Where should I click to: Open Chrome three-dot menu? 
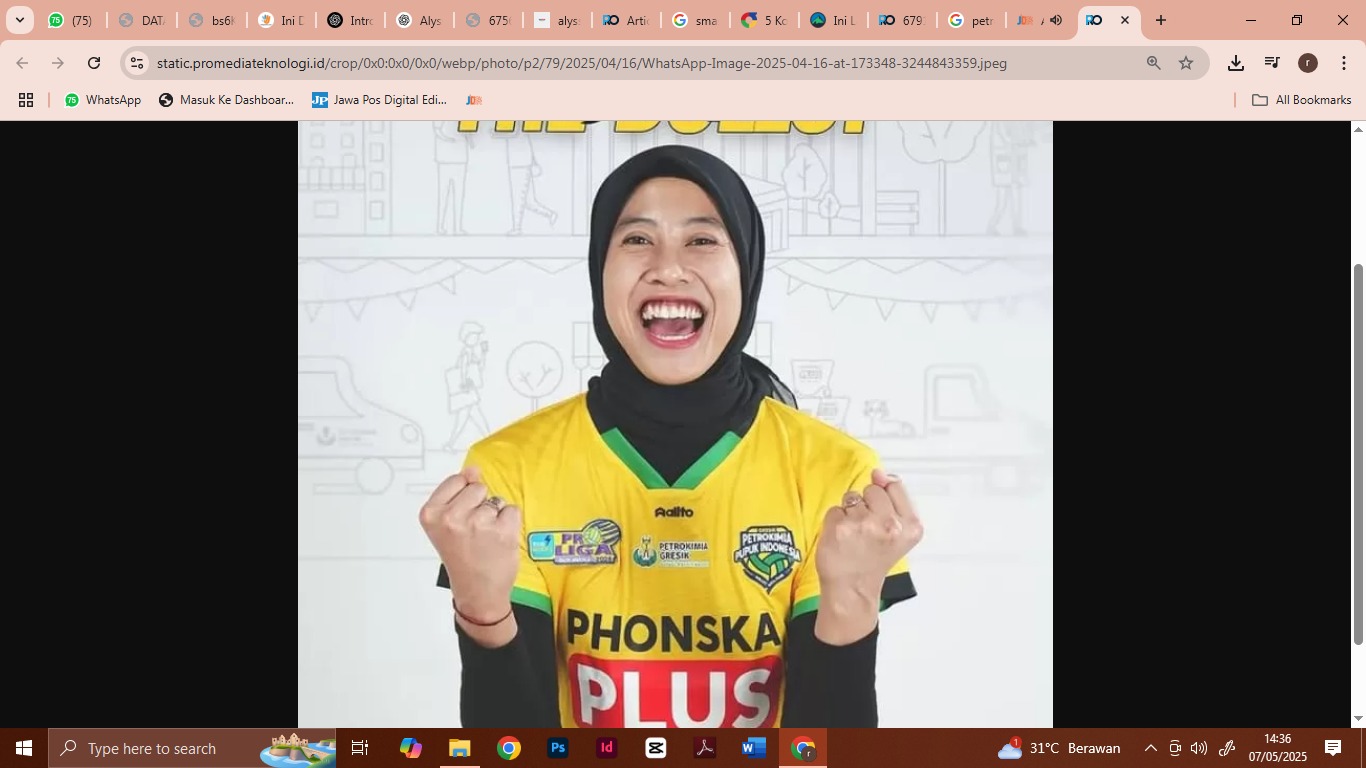coord(1344,63)
